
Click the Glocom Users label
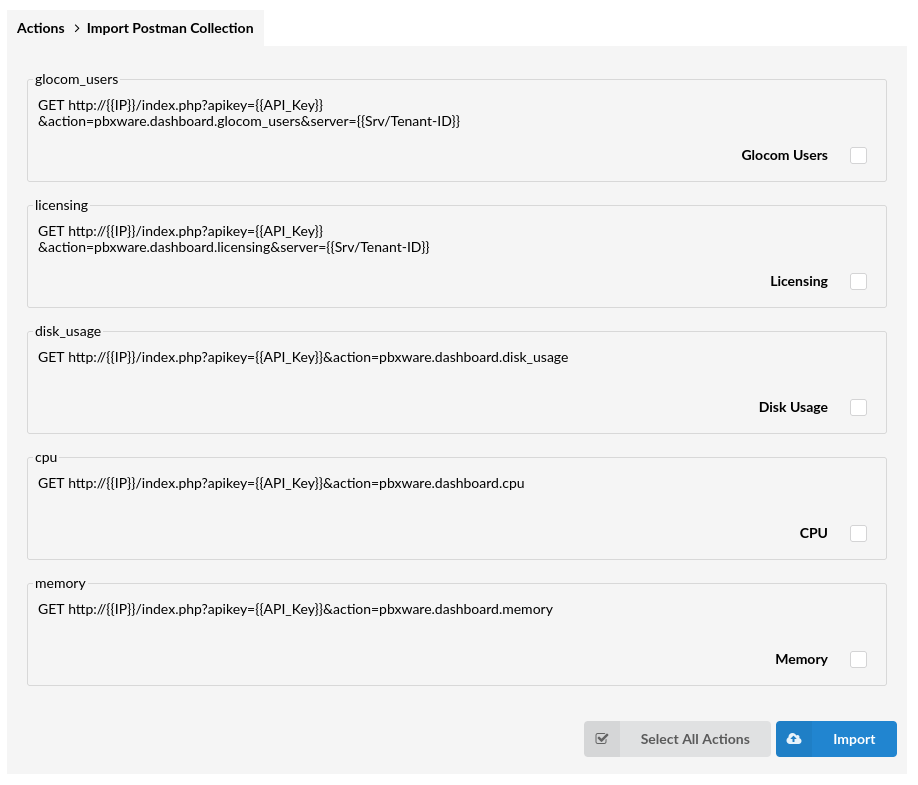(784, 155)
